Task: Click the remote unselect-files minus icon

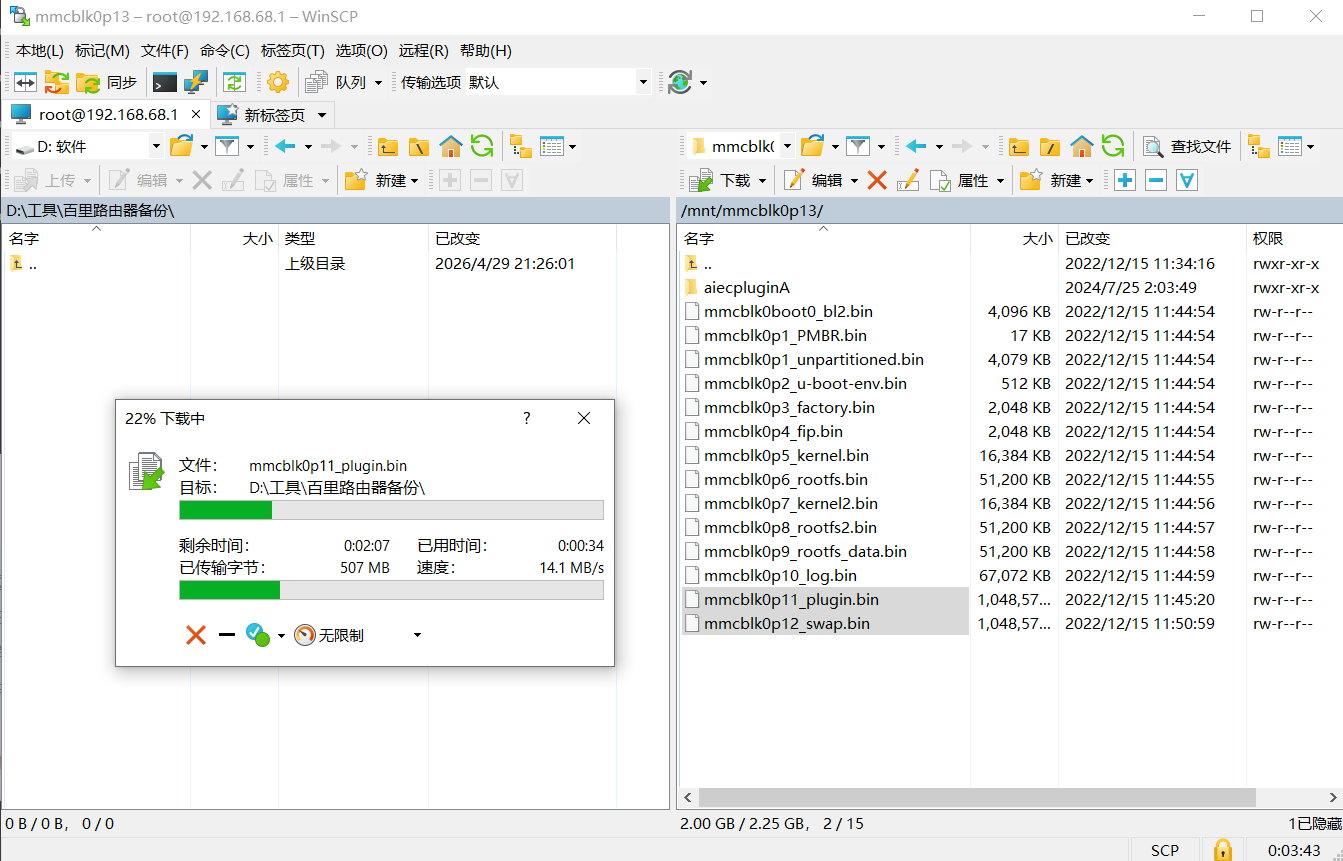Action: pyautogui.click(x=1156, y=180)
